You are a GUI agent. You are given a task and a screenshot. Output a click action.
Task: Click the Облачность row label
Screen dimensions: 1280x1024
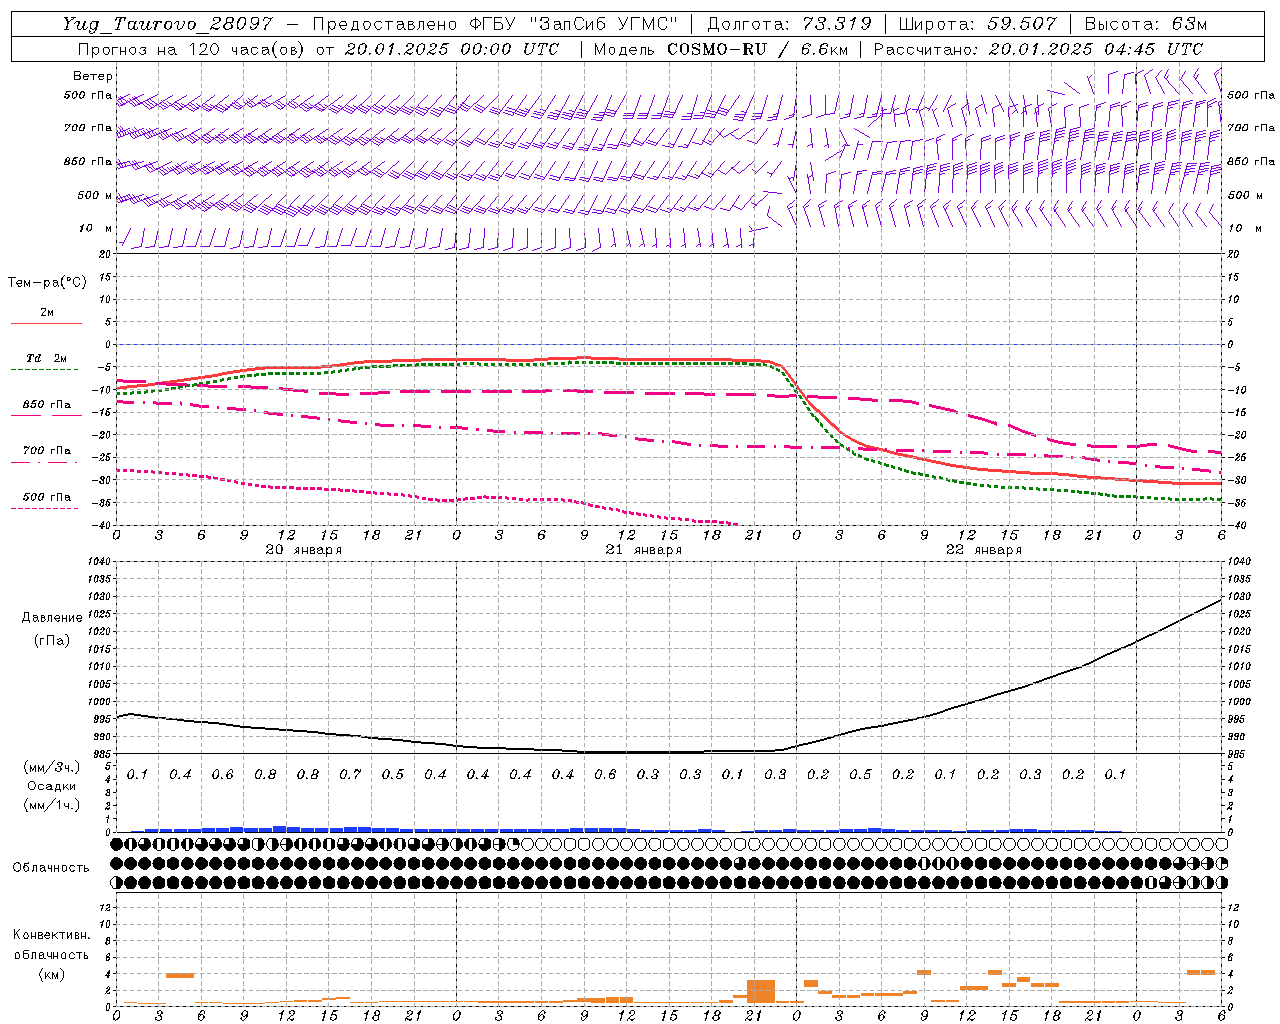tap(51, 868)
